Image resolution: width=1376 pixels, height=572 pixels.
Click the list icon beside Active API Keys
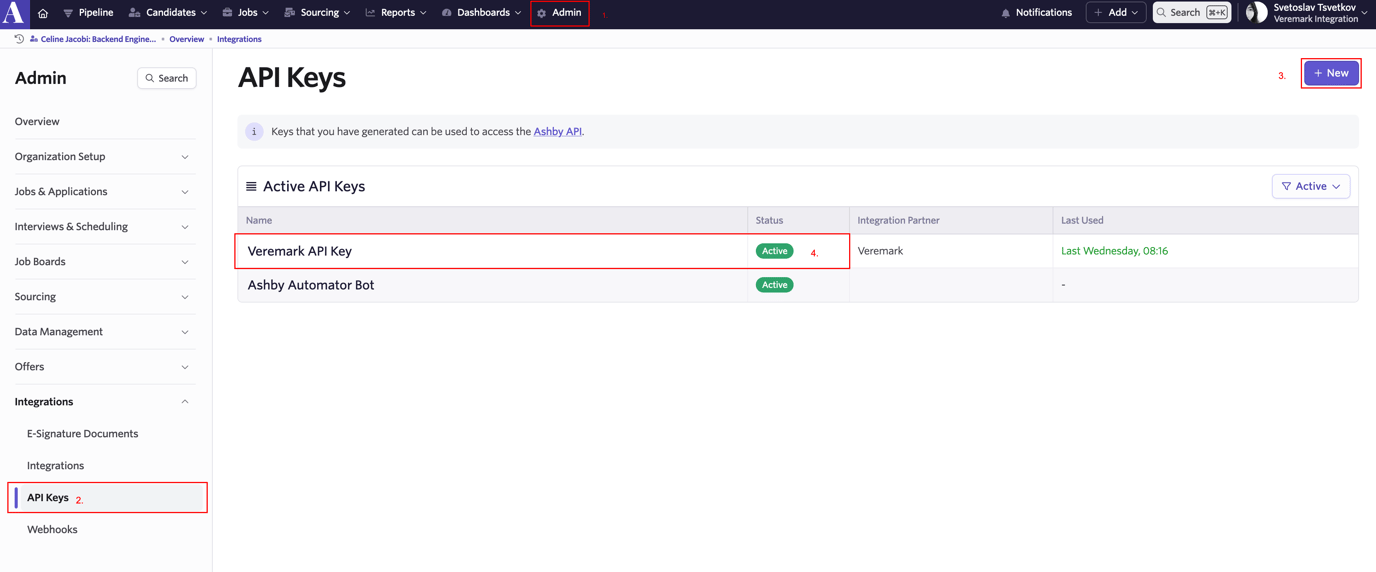click(251, 186)
